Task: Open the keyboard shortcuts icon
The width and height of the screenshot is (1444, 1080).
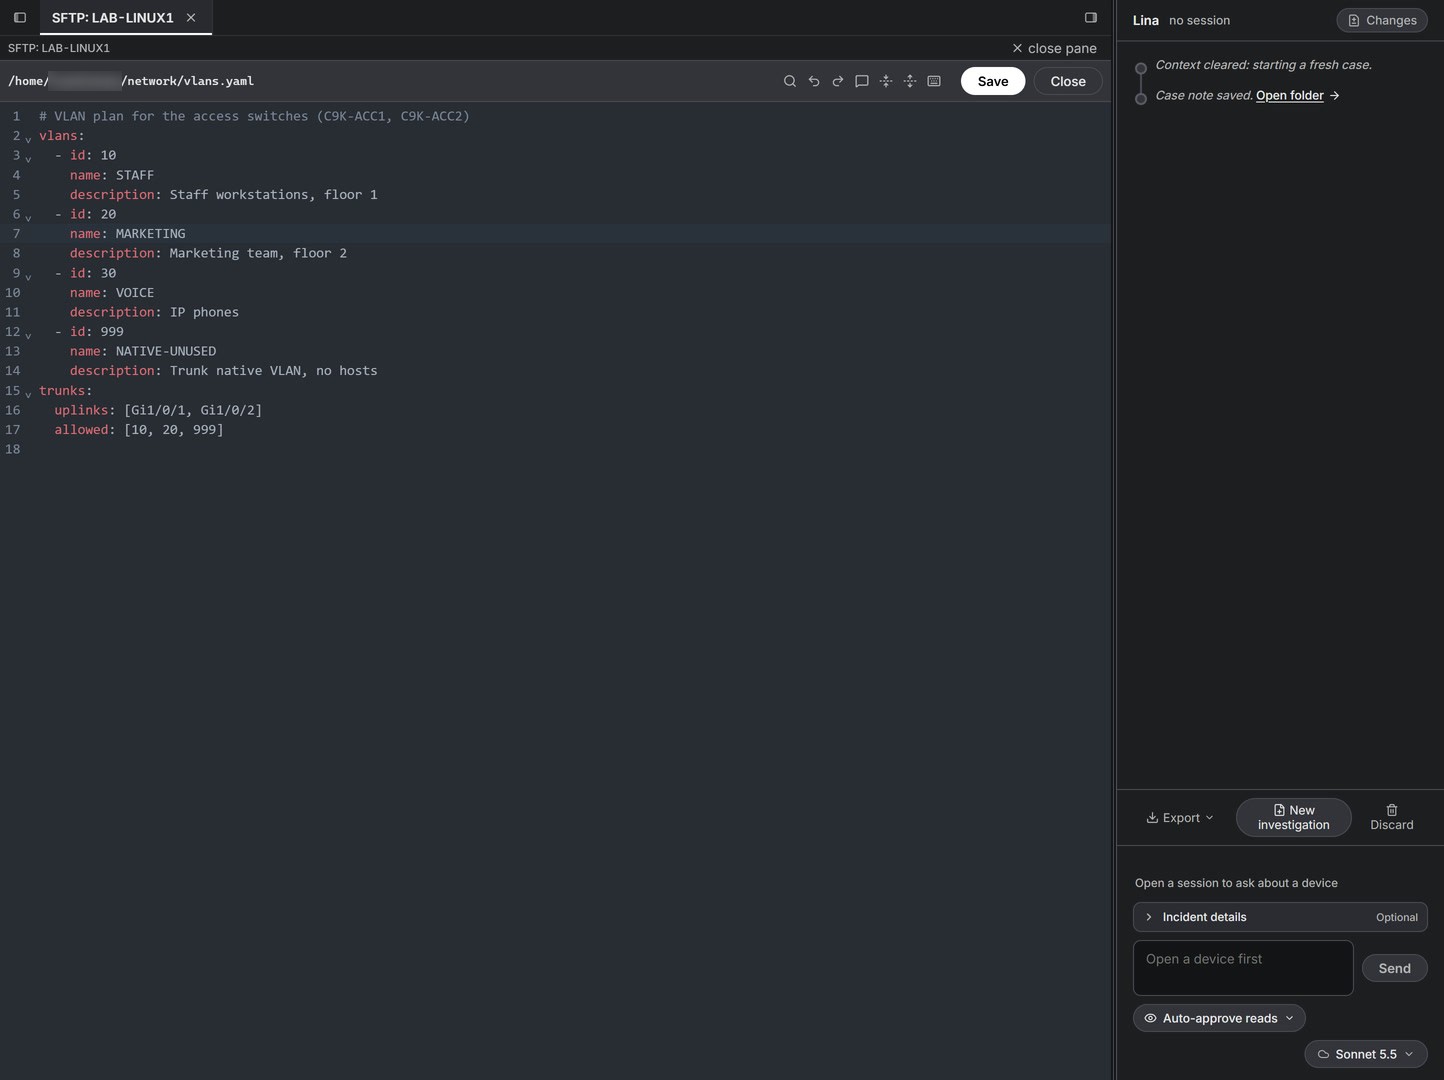Action: coord(934,81)
